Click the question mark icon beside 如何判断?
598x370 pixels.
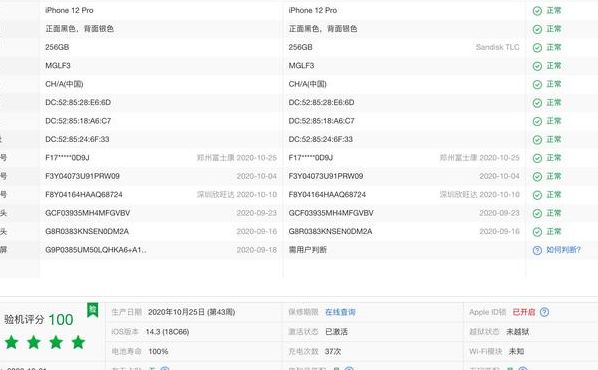(x=537, y=250)
